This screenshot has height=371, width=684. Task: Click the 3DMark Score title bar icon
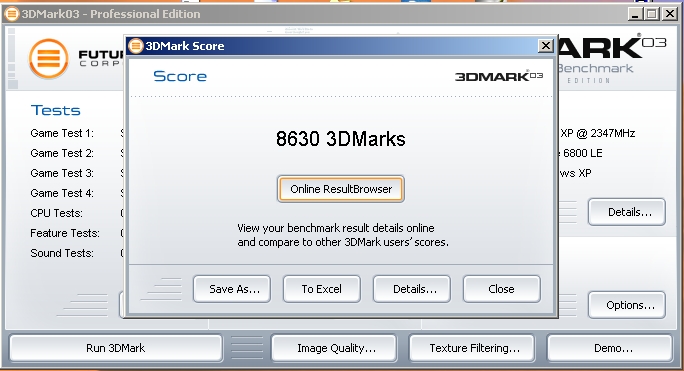pos(136,46)
